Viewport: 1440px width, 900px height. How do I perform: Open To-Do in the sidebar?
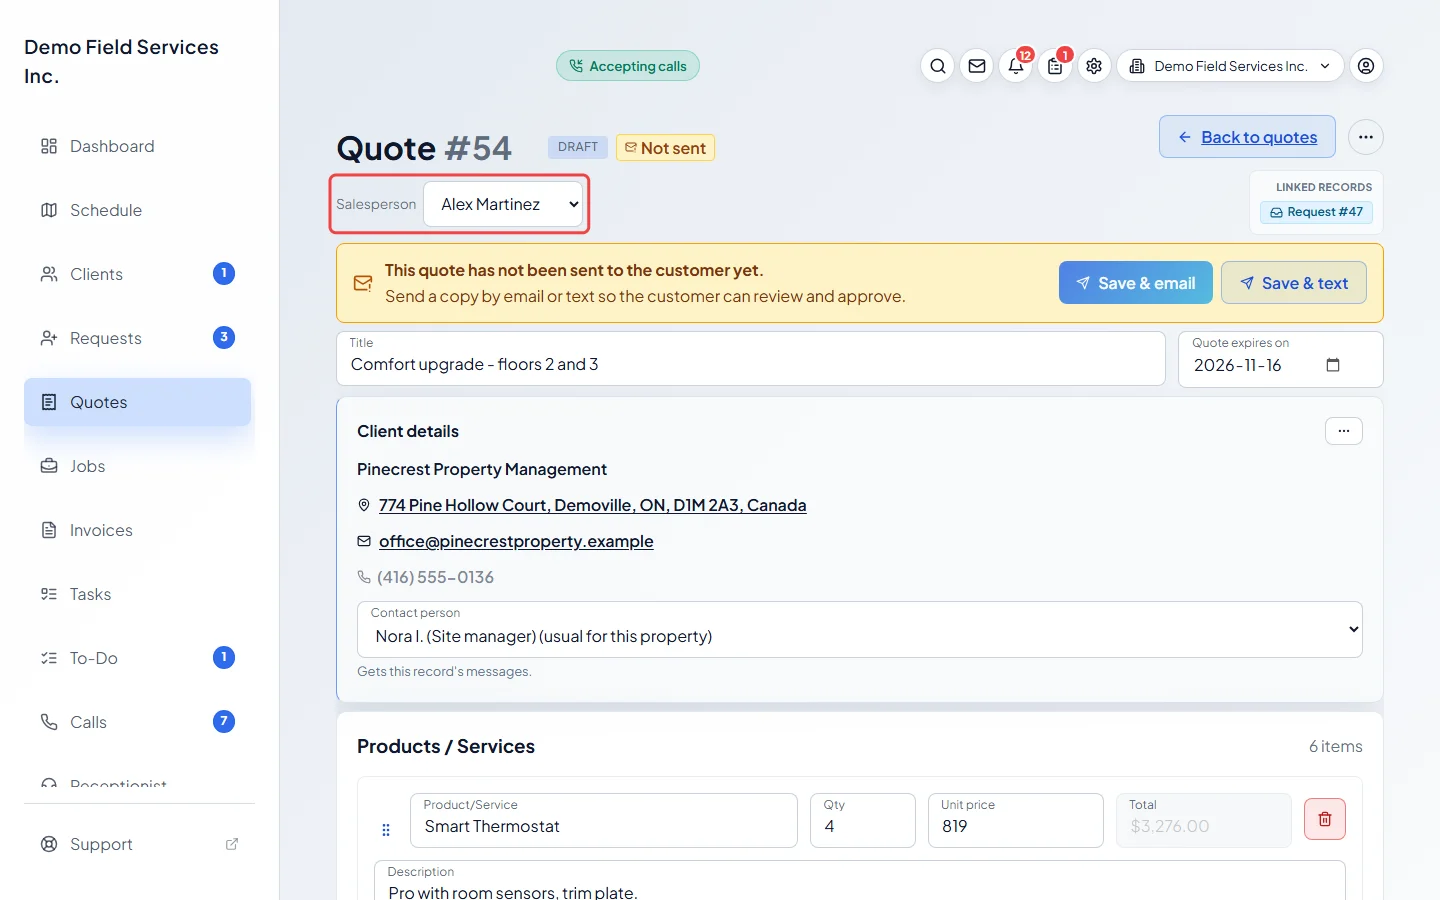click(x=138, y=658)
